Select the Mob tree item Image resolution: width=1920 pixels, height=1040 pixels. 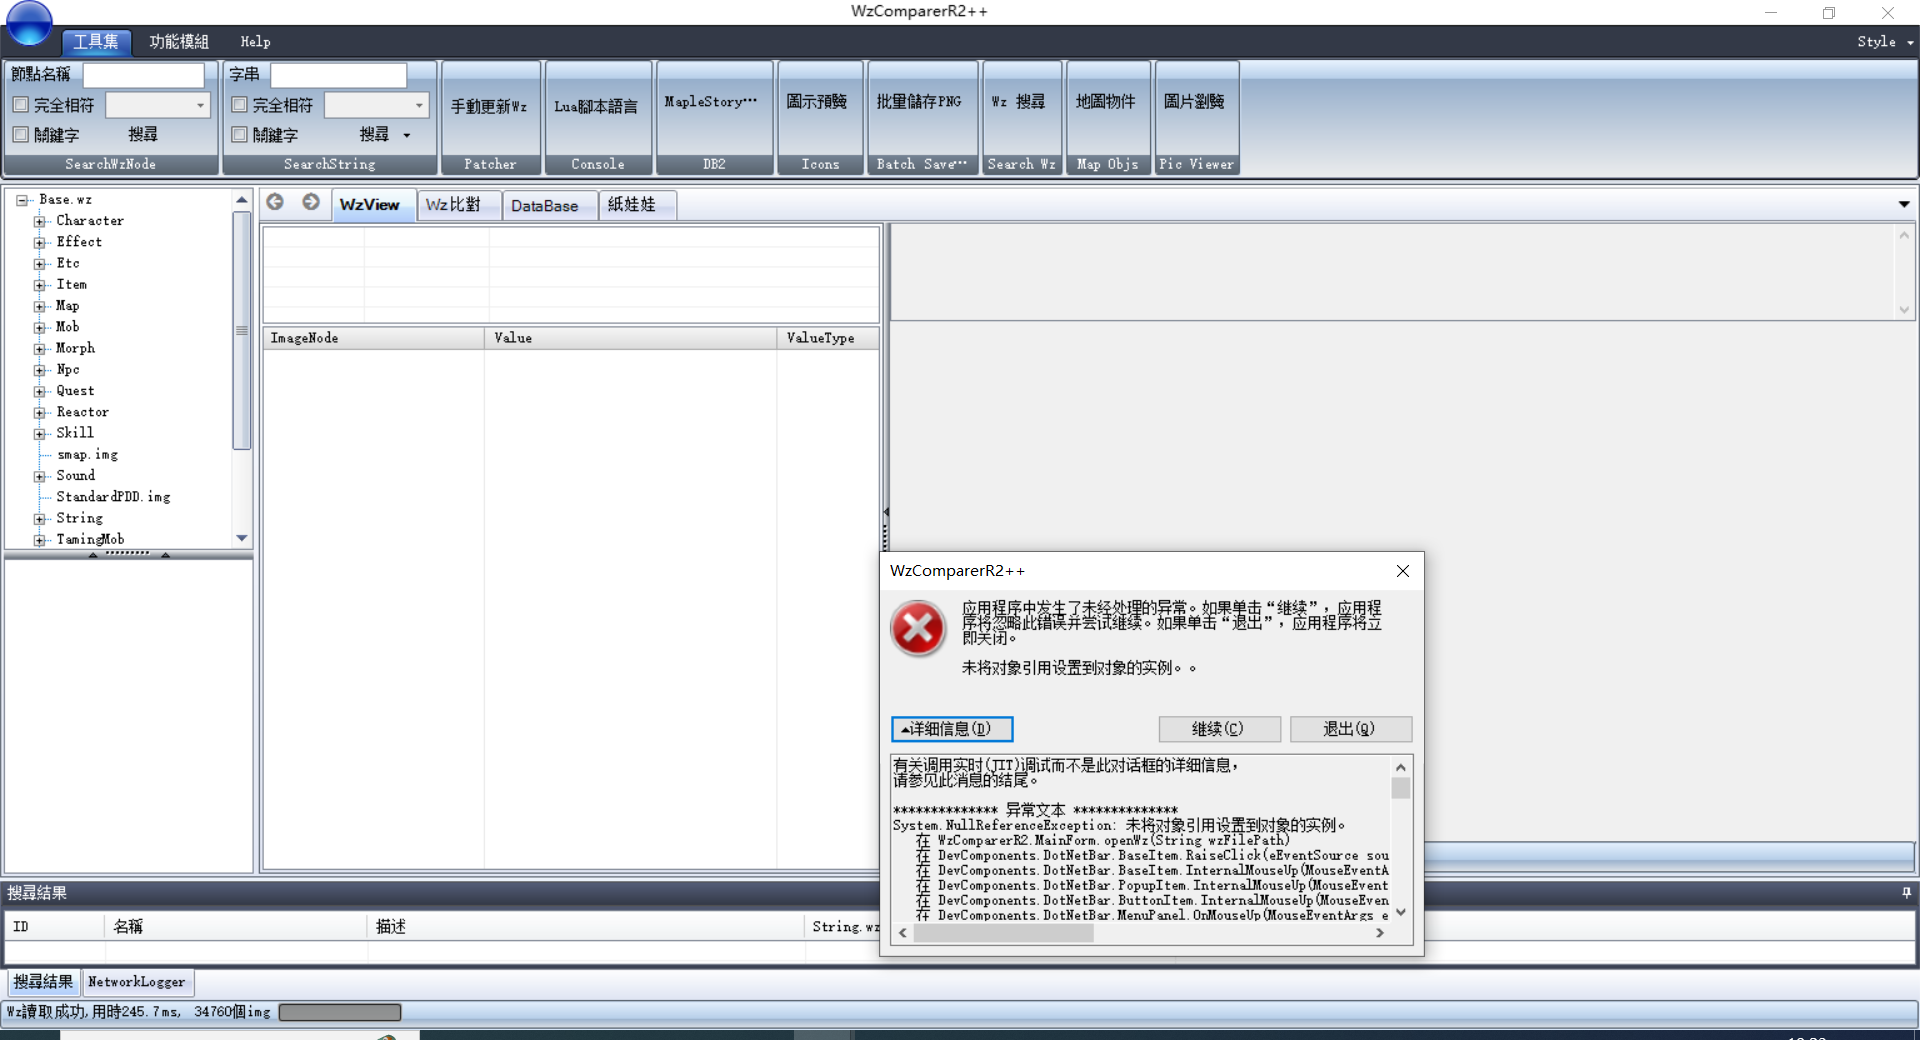(67, 327)
